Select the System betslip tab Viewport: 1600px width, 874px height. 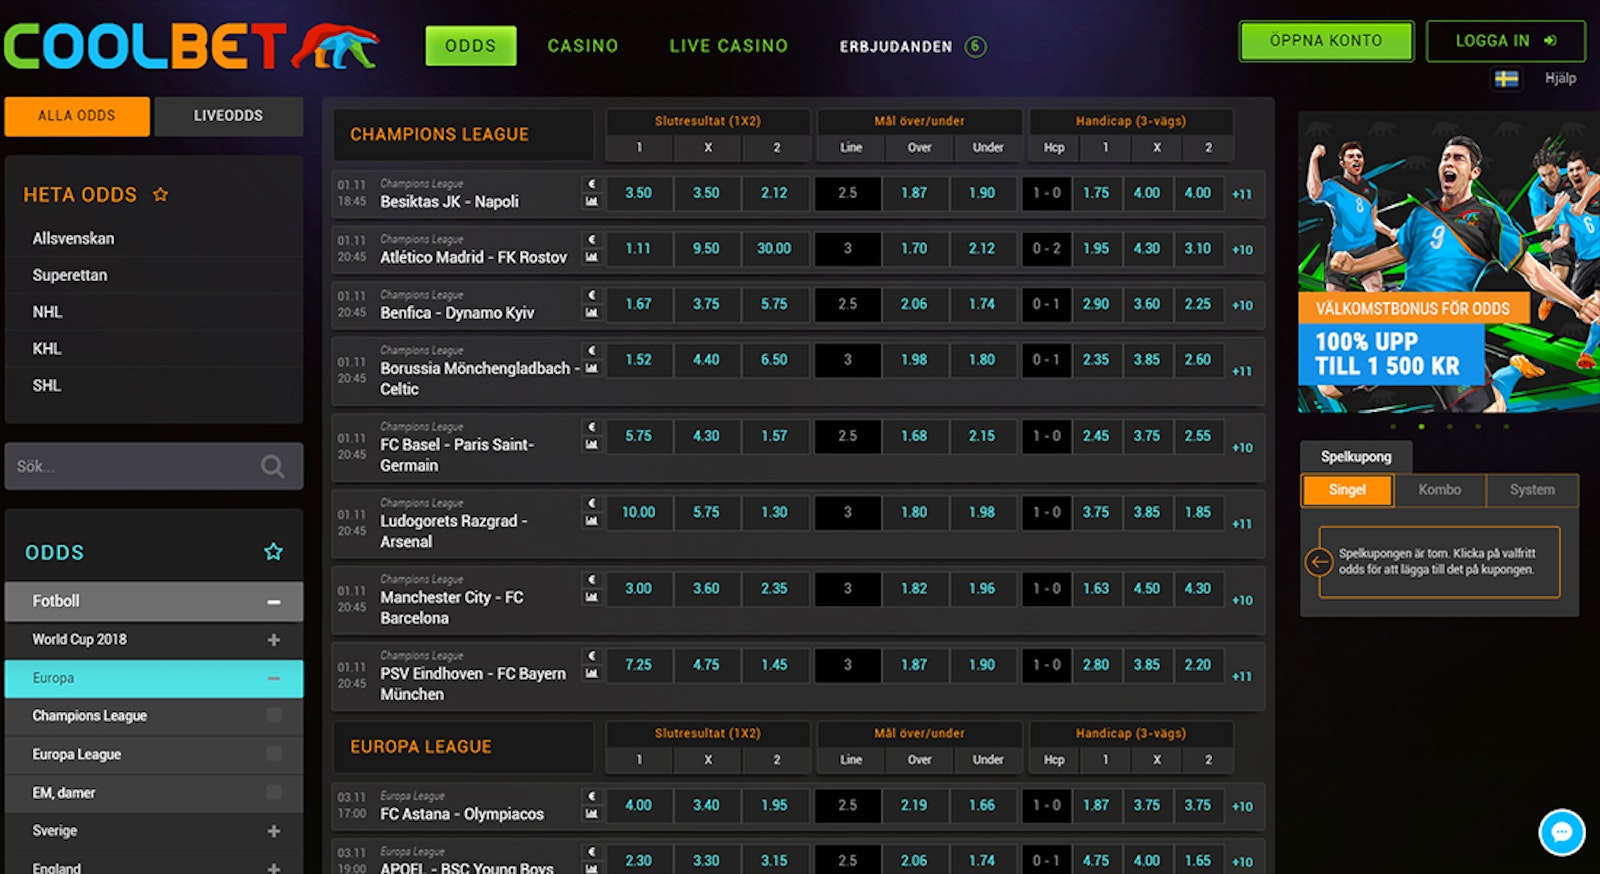point(1532,490)
